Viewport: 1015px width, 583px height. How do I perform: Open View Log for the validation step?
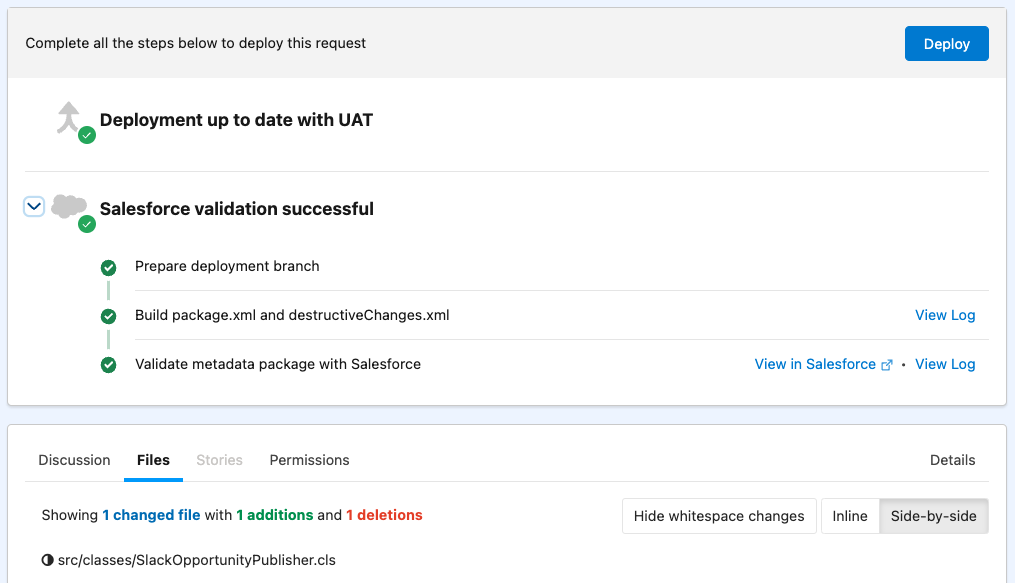(x=944, y=364)
